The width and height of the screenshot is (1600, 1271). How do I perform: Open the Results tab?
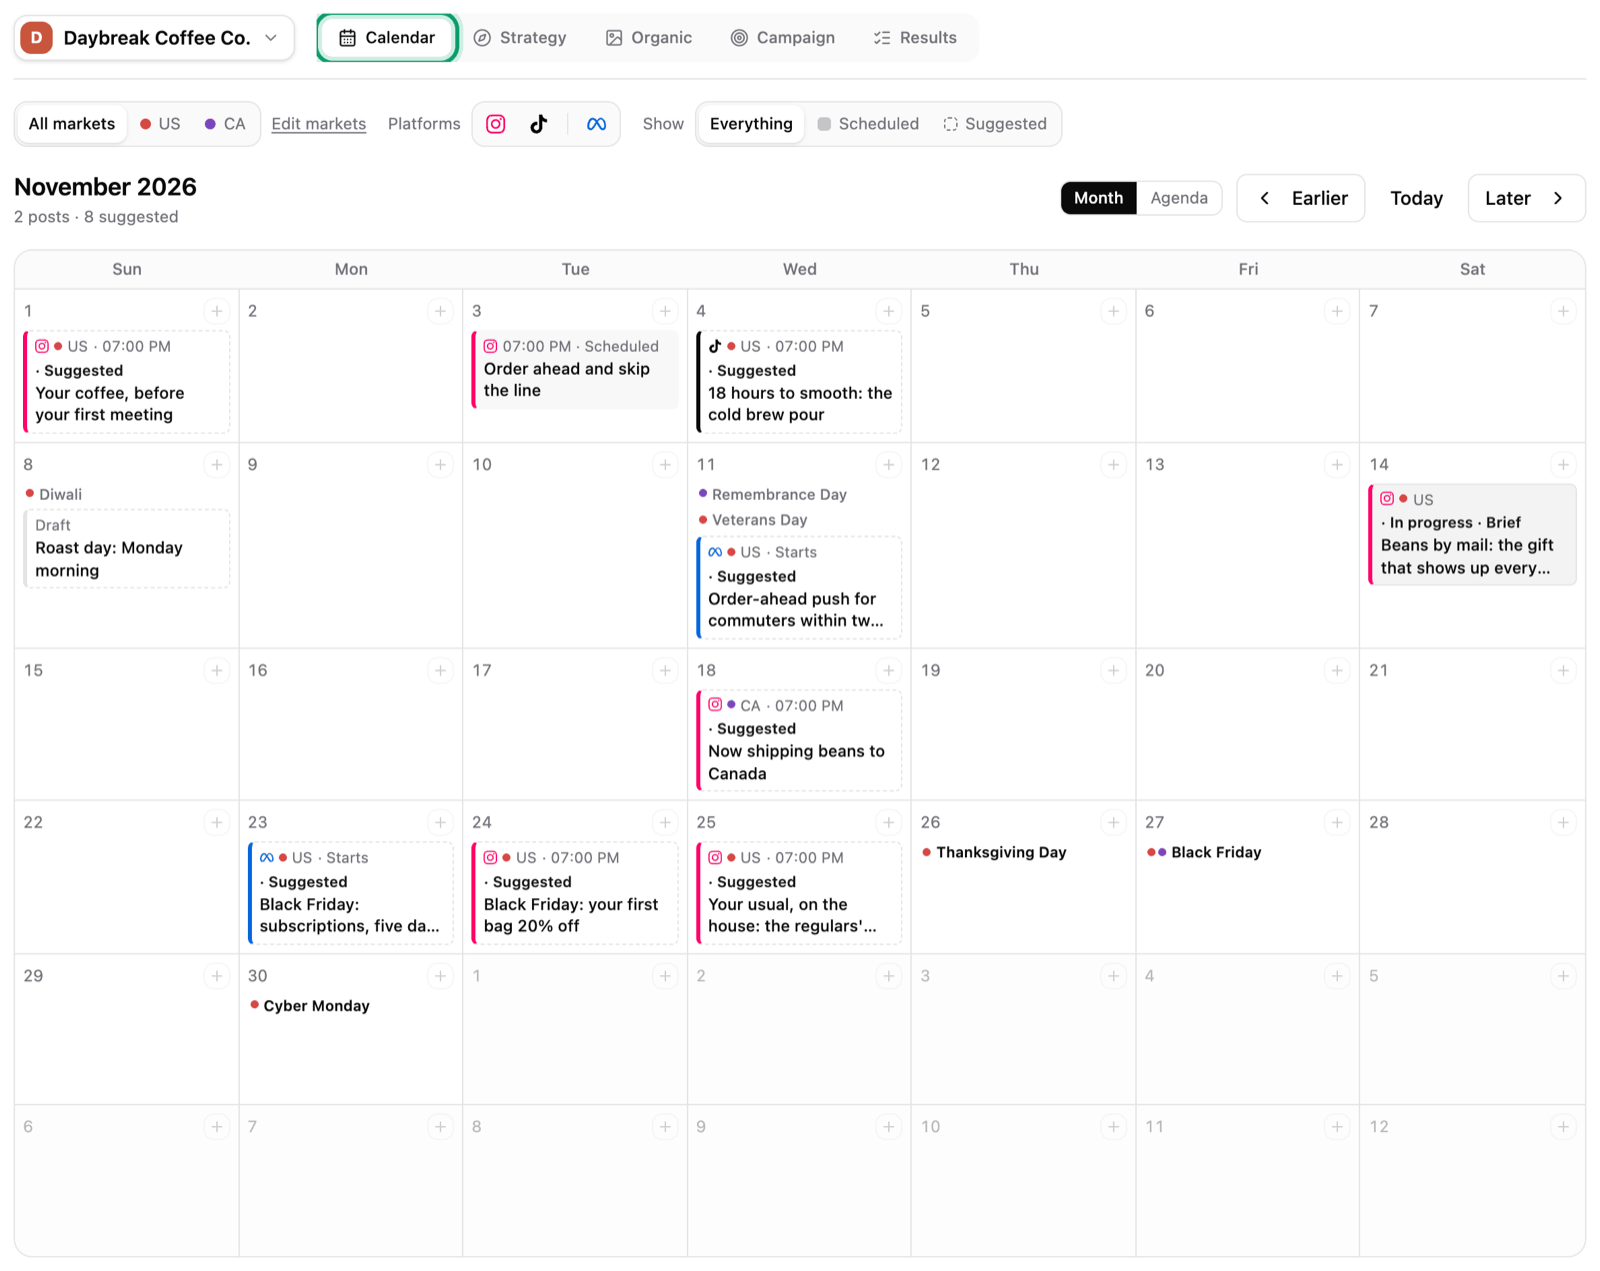[x=915, y=38]
